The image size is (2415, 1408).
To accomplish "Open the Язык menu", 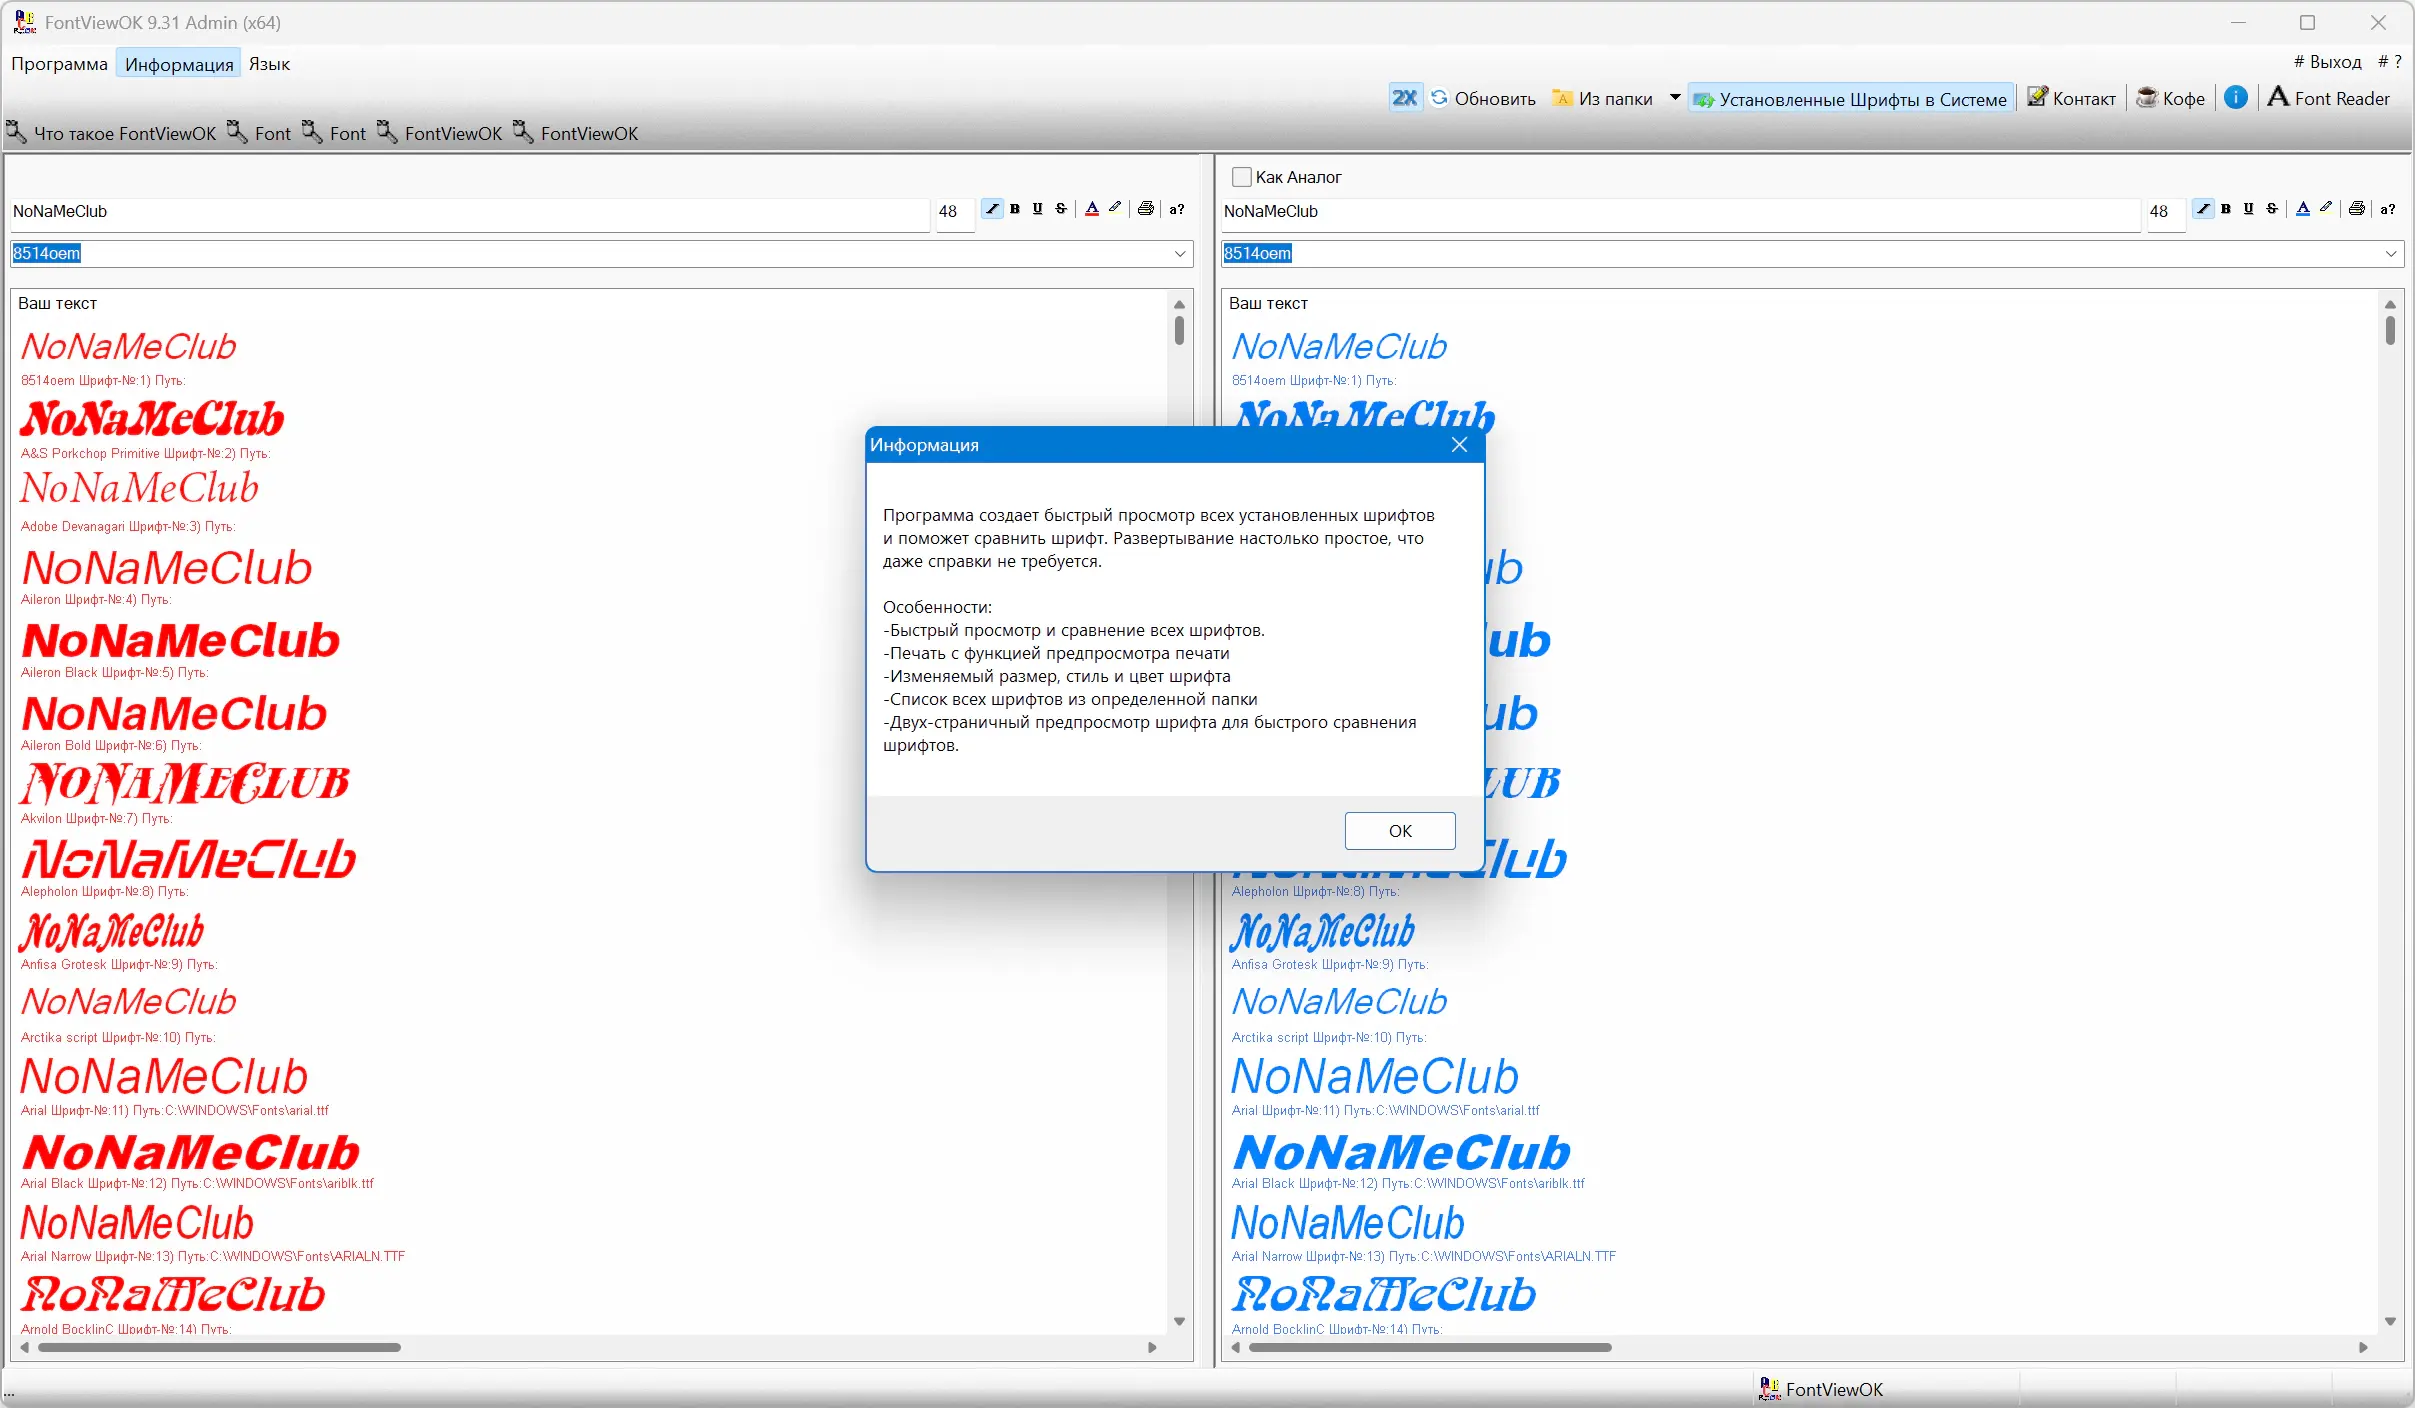I will (x=269, y=64).
